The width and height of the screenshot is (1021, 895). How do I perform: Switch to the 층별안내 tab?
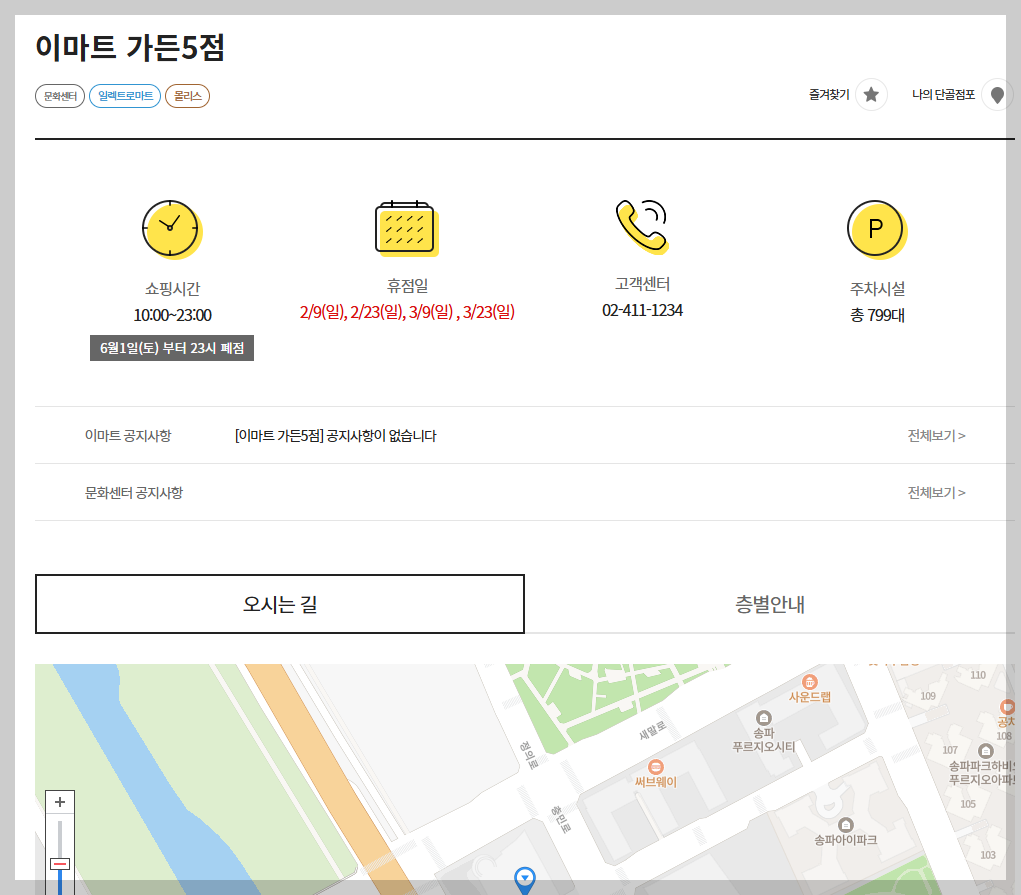[x=770, y=604]
